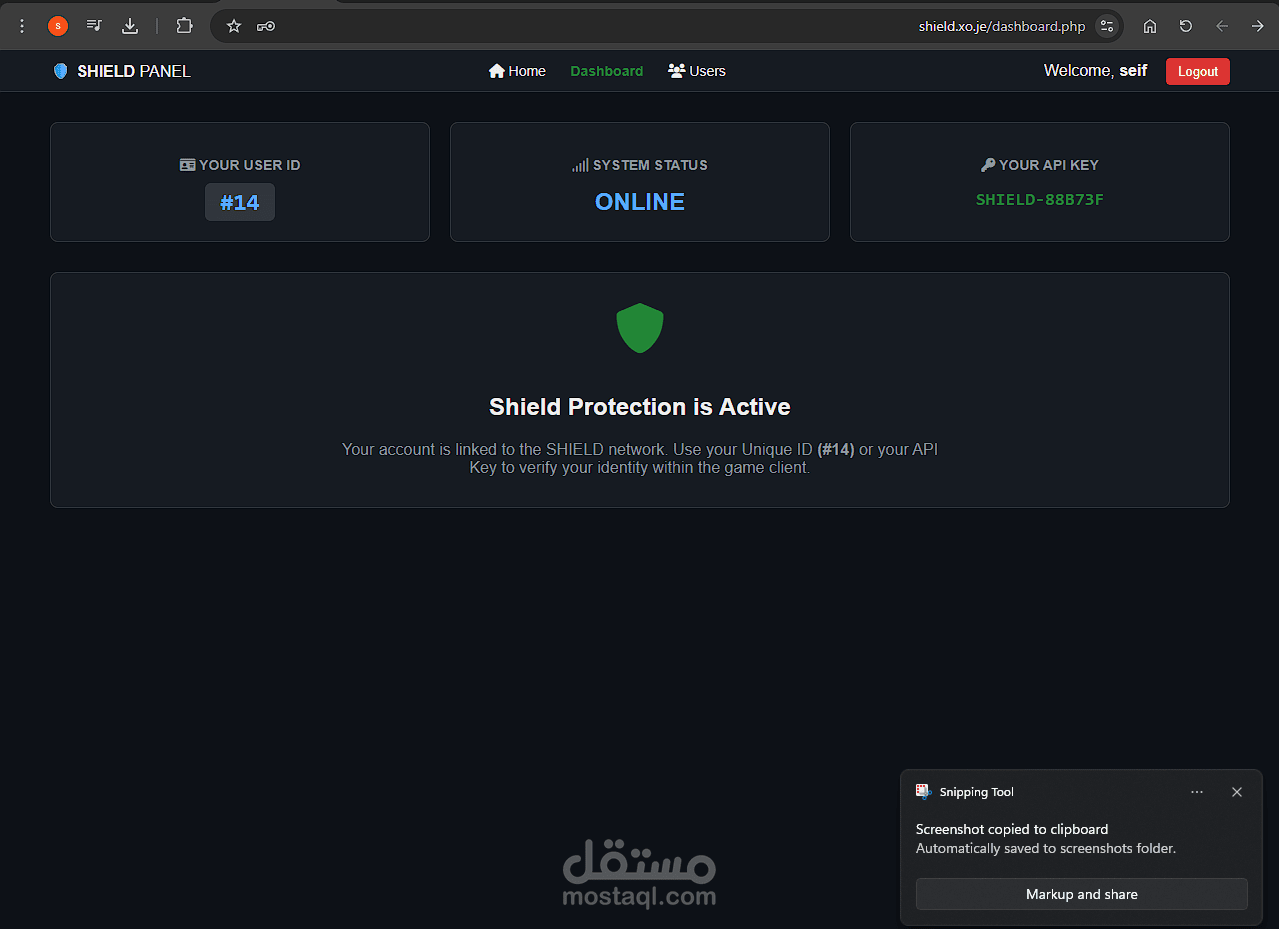Click Screenshot copied to clipboard text
This screenshot has height=929, width=1279.
[1012, 829]
